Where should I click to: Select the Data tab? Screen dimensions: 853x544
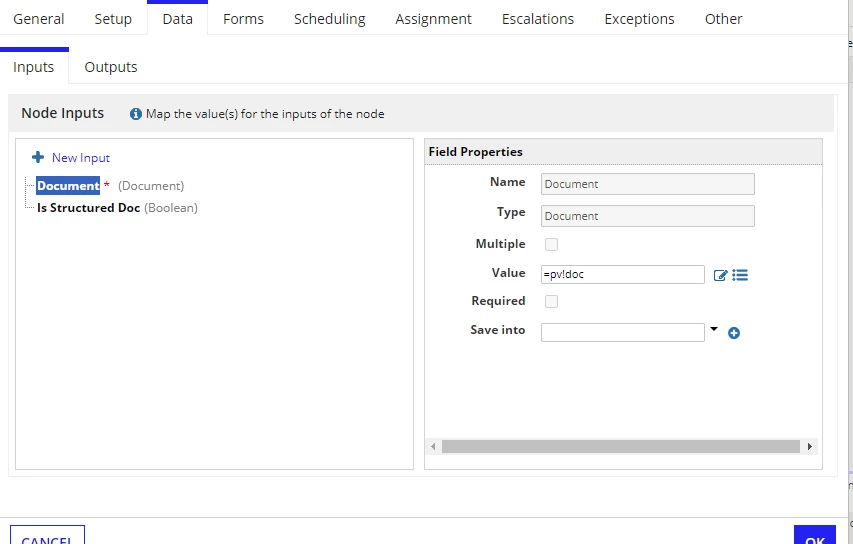[x=177, y=19]
